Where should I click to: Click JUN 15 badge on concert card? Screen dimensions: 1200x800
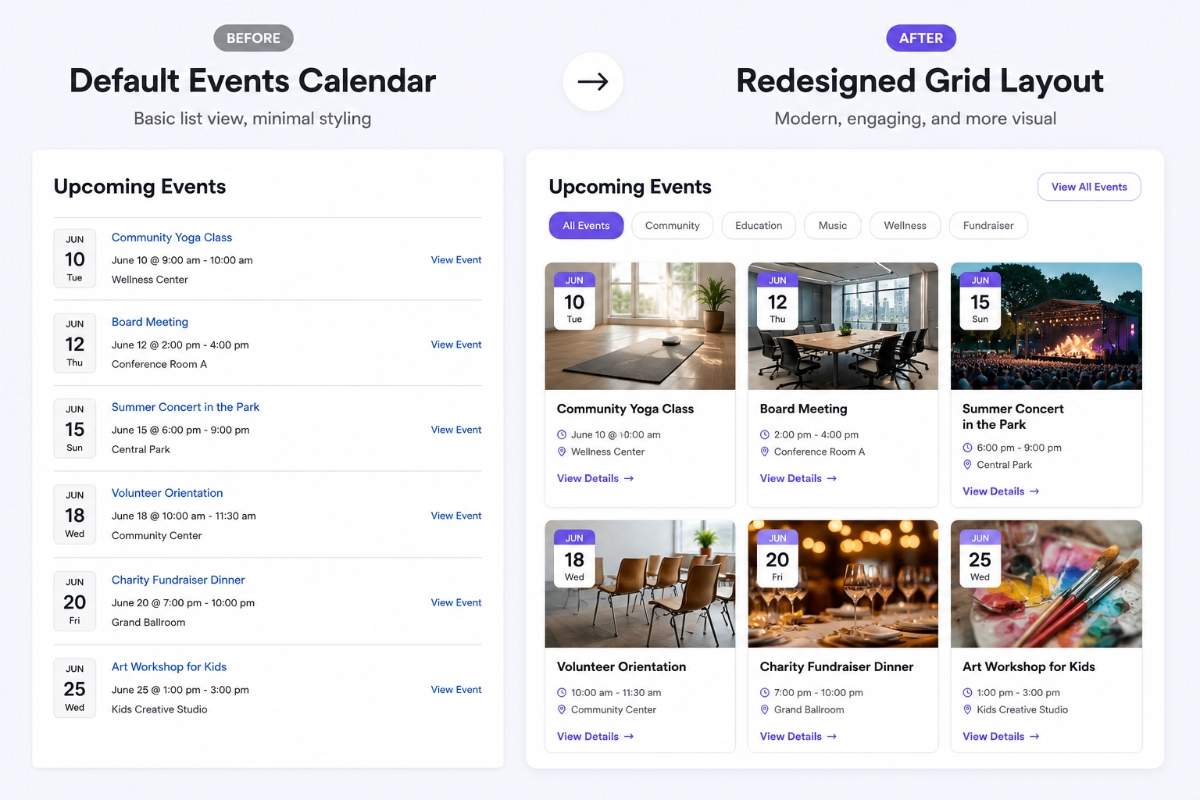click(x=980, y=302)
